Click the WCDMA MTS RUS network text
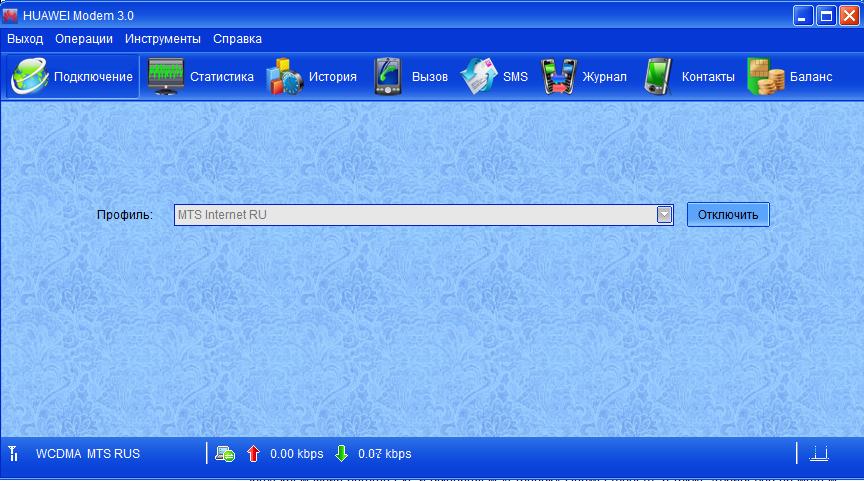The image size is (864, 481). tap(88, 454)
